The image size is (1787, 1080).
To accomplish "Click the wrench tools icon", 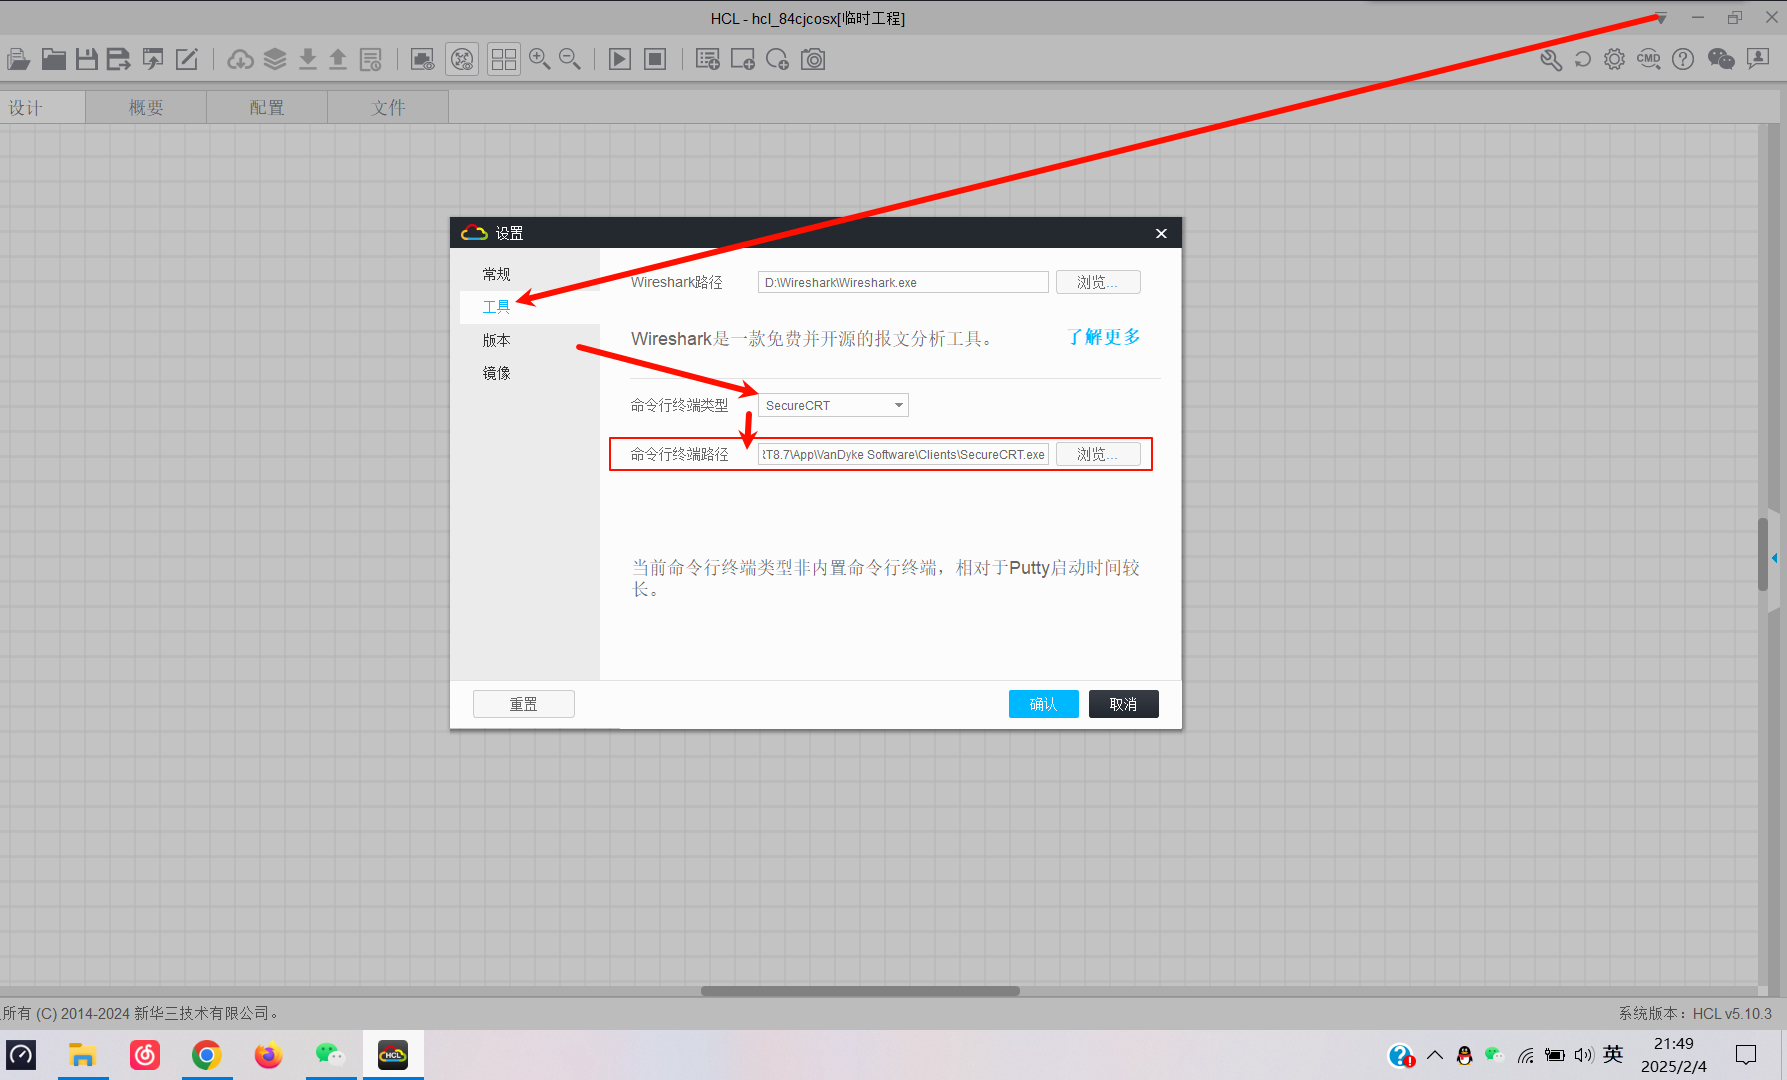I will (1551, 59).
